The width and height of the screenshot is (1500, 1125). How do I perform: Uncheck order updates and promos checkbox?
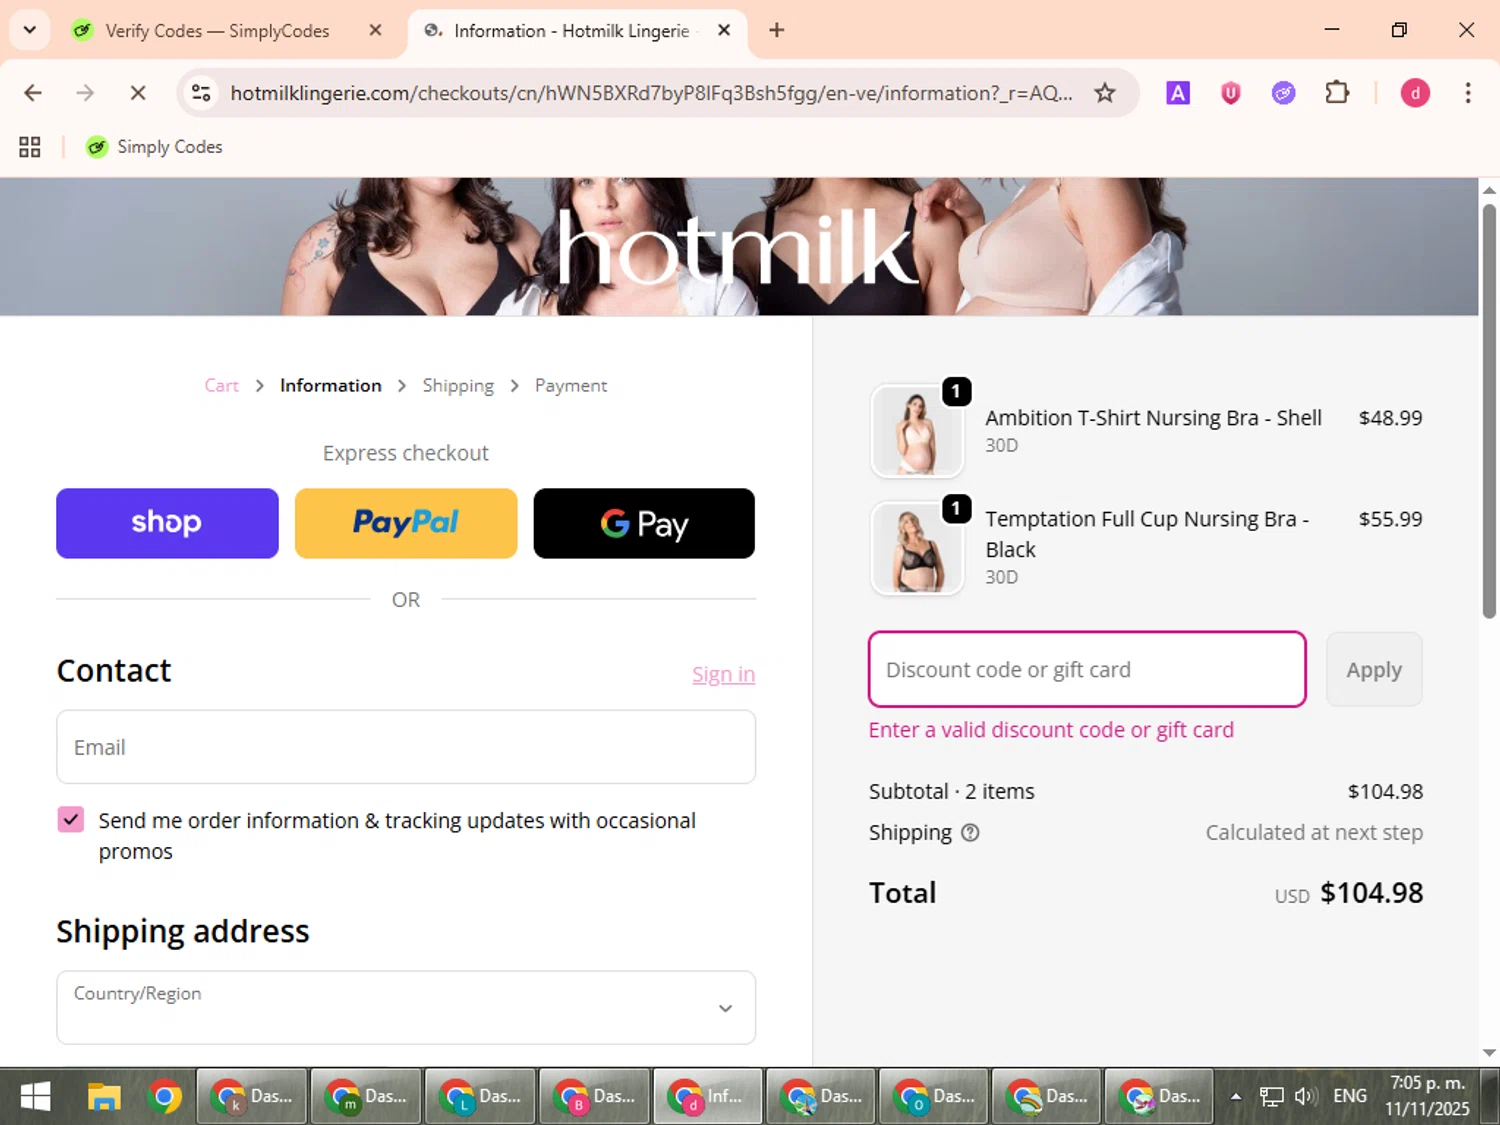coord(71,820)
